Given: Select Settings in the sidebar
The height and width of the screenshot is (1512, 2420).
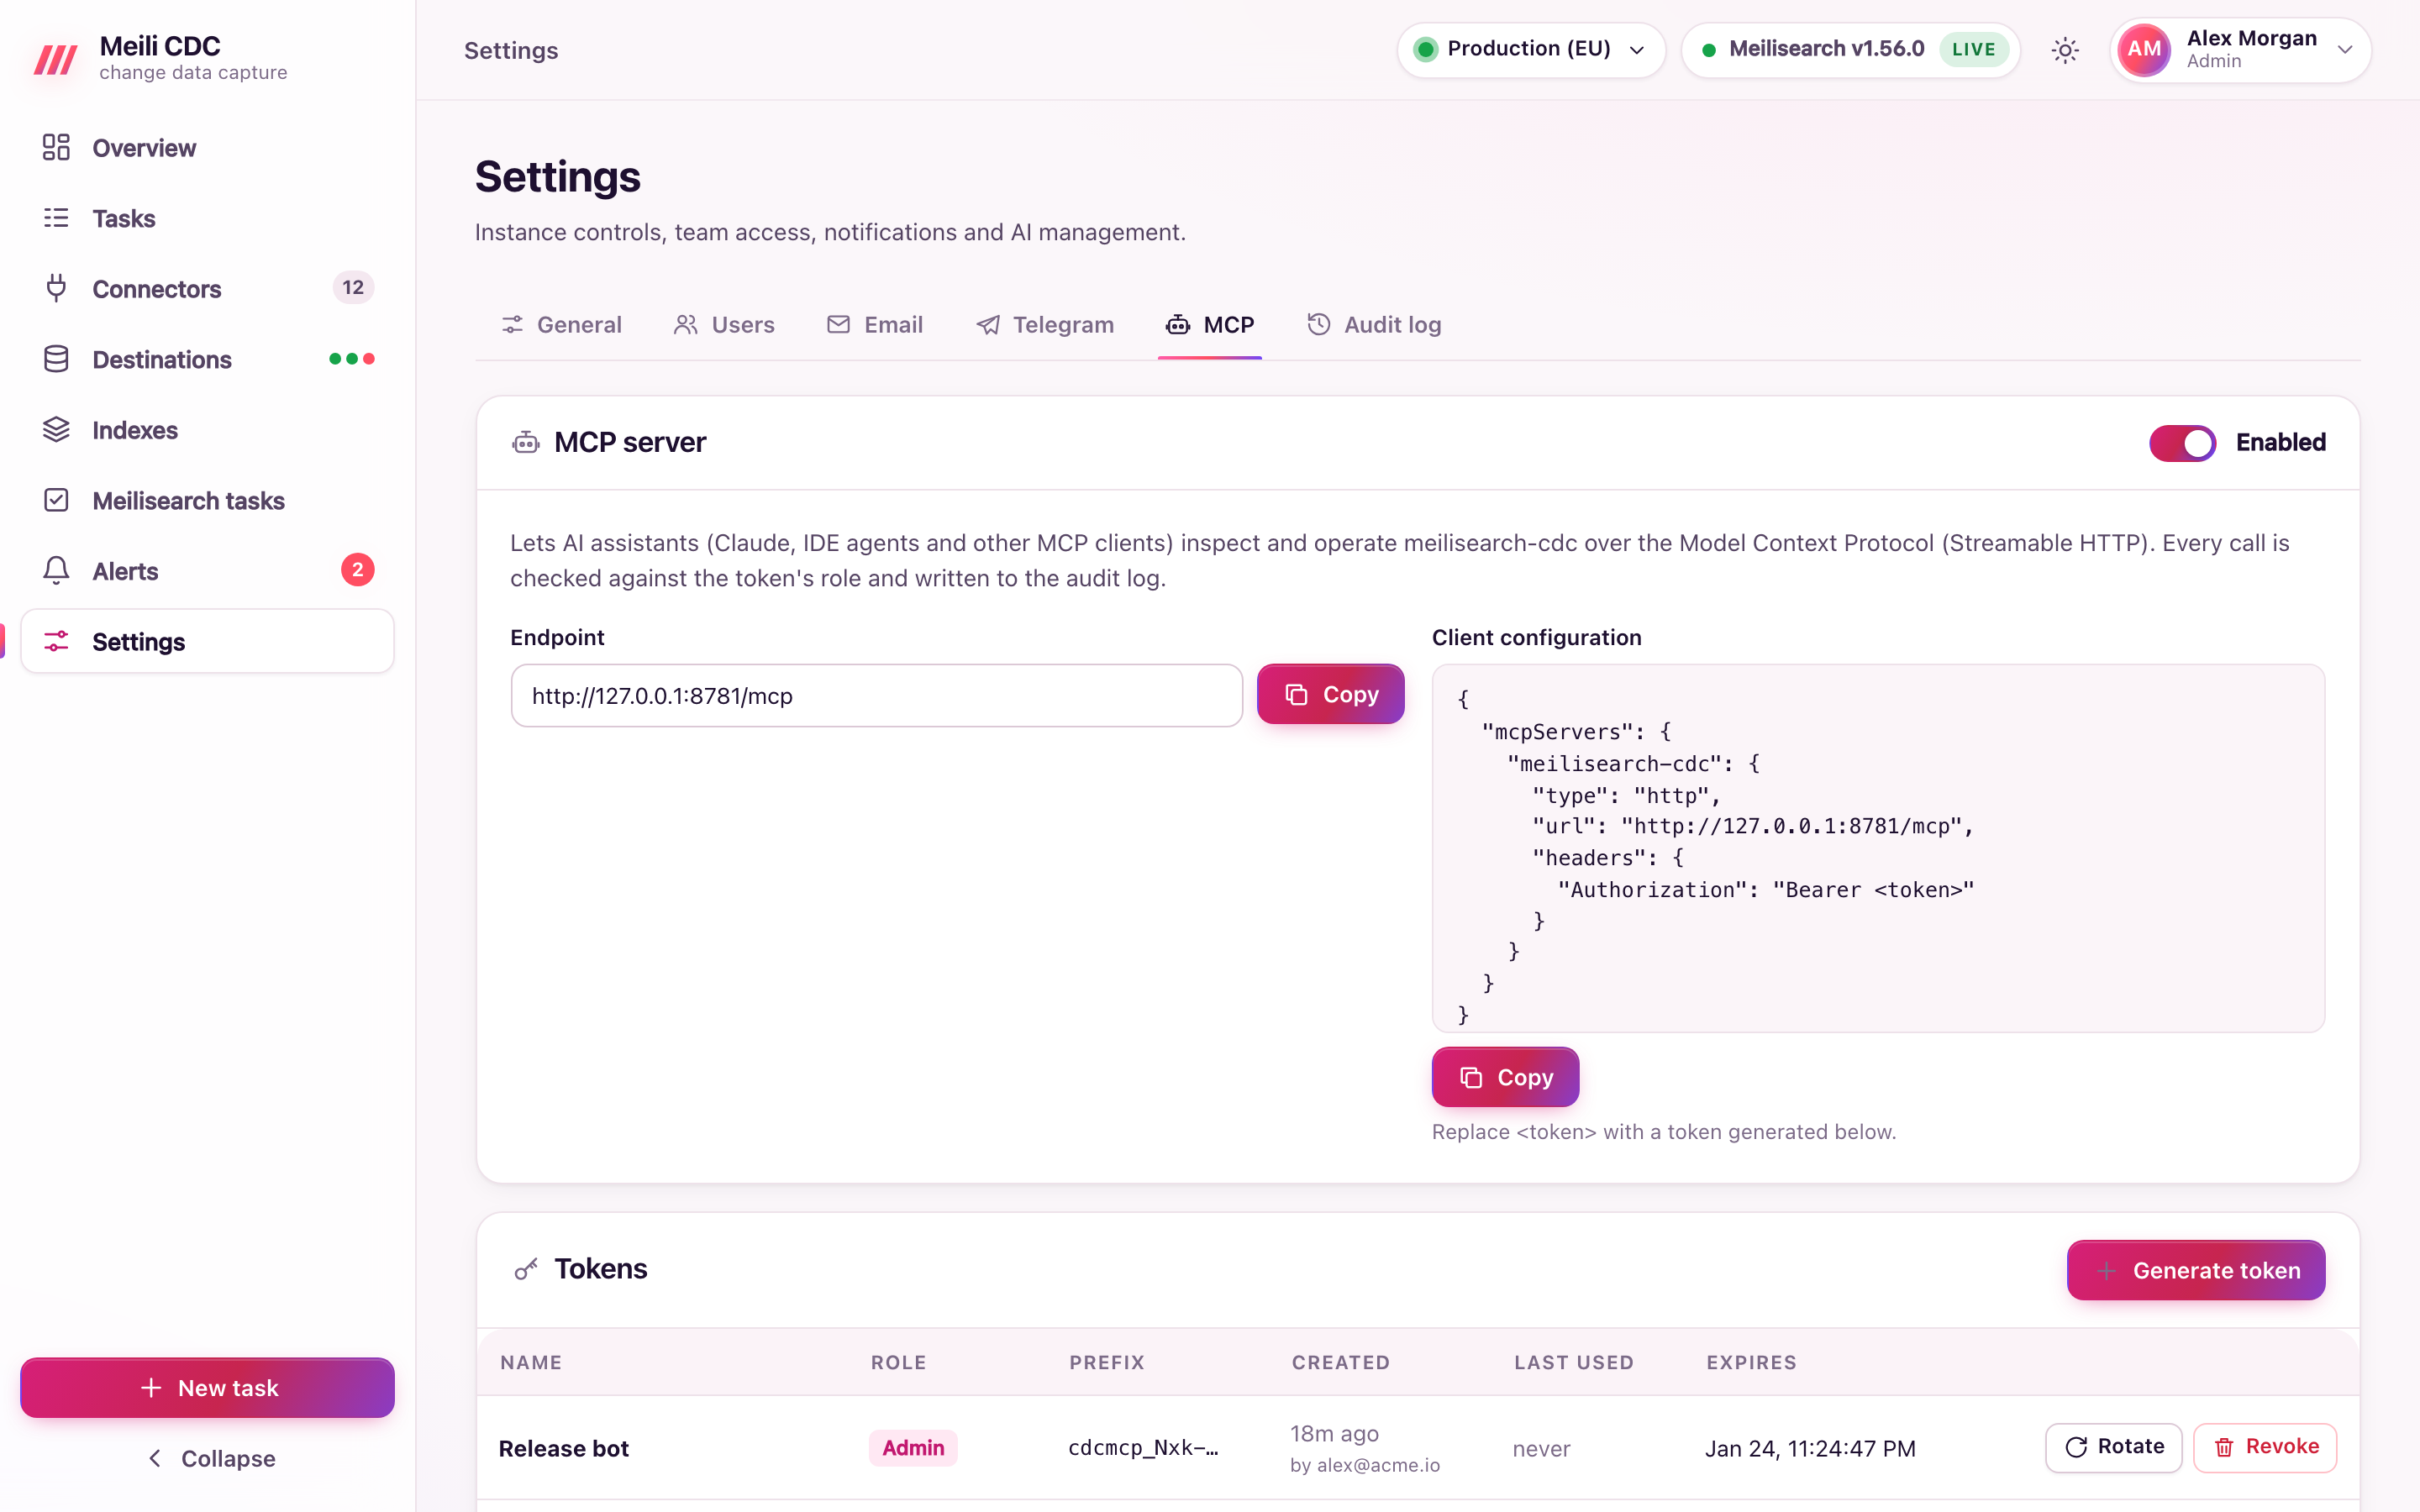Looking at the screenshot, I should (207, 641).
